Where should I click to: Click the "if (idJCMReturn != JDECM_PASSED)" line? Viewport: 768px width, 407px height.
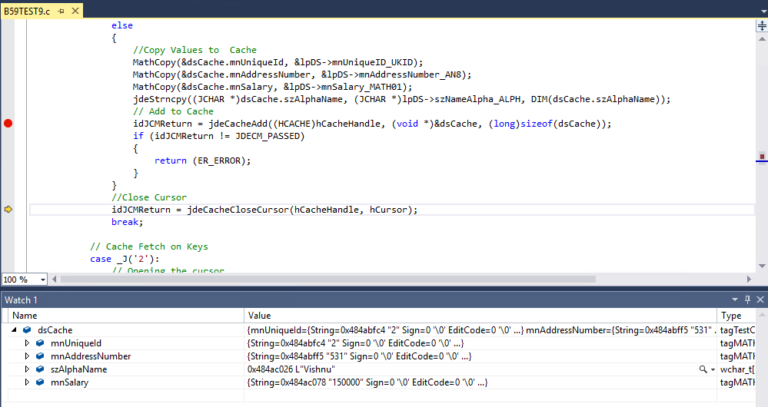coord(218,136)
